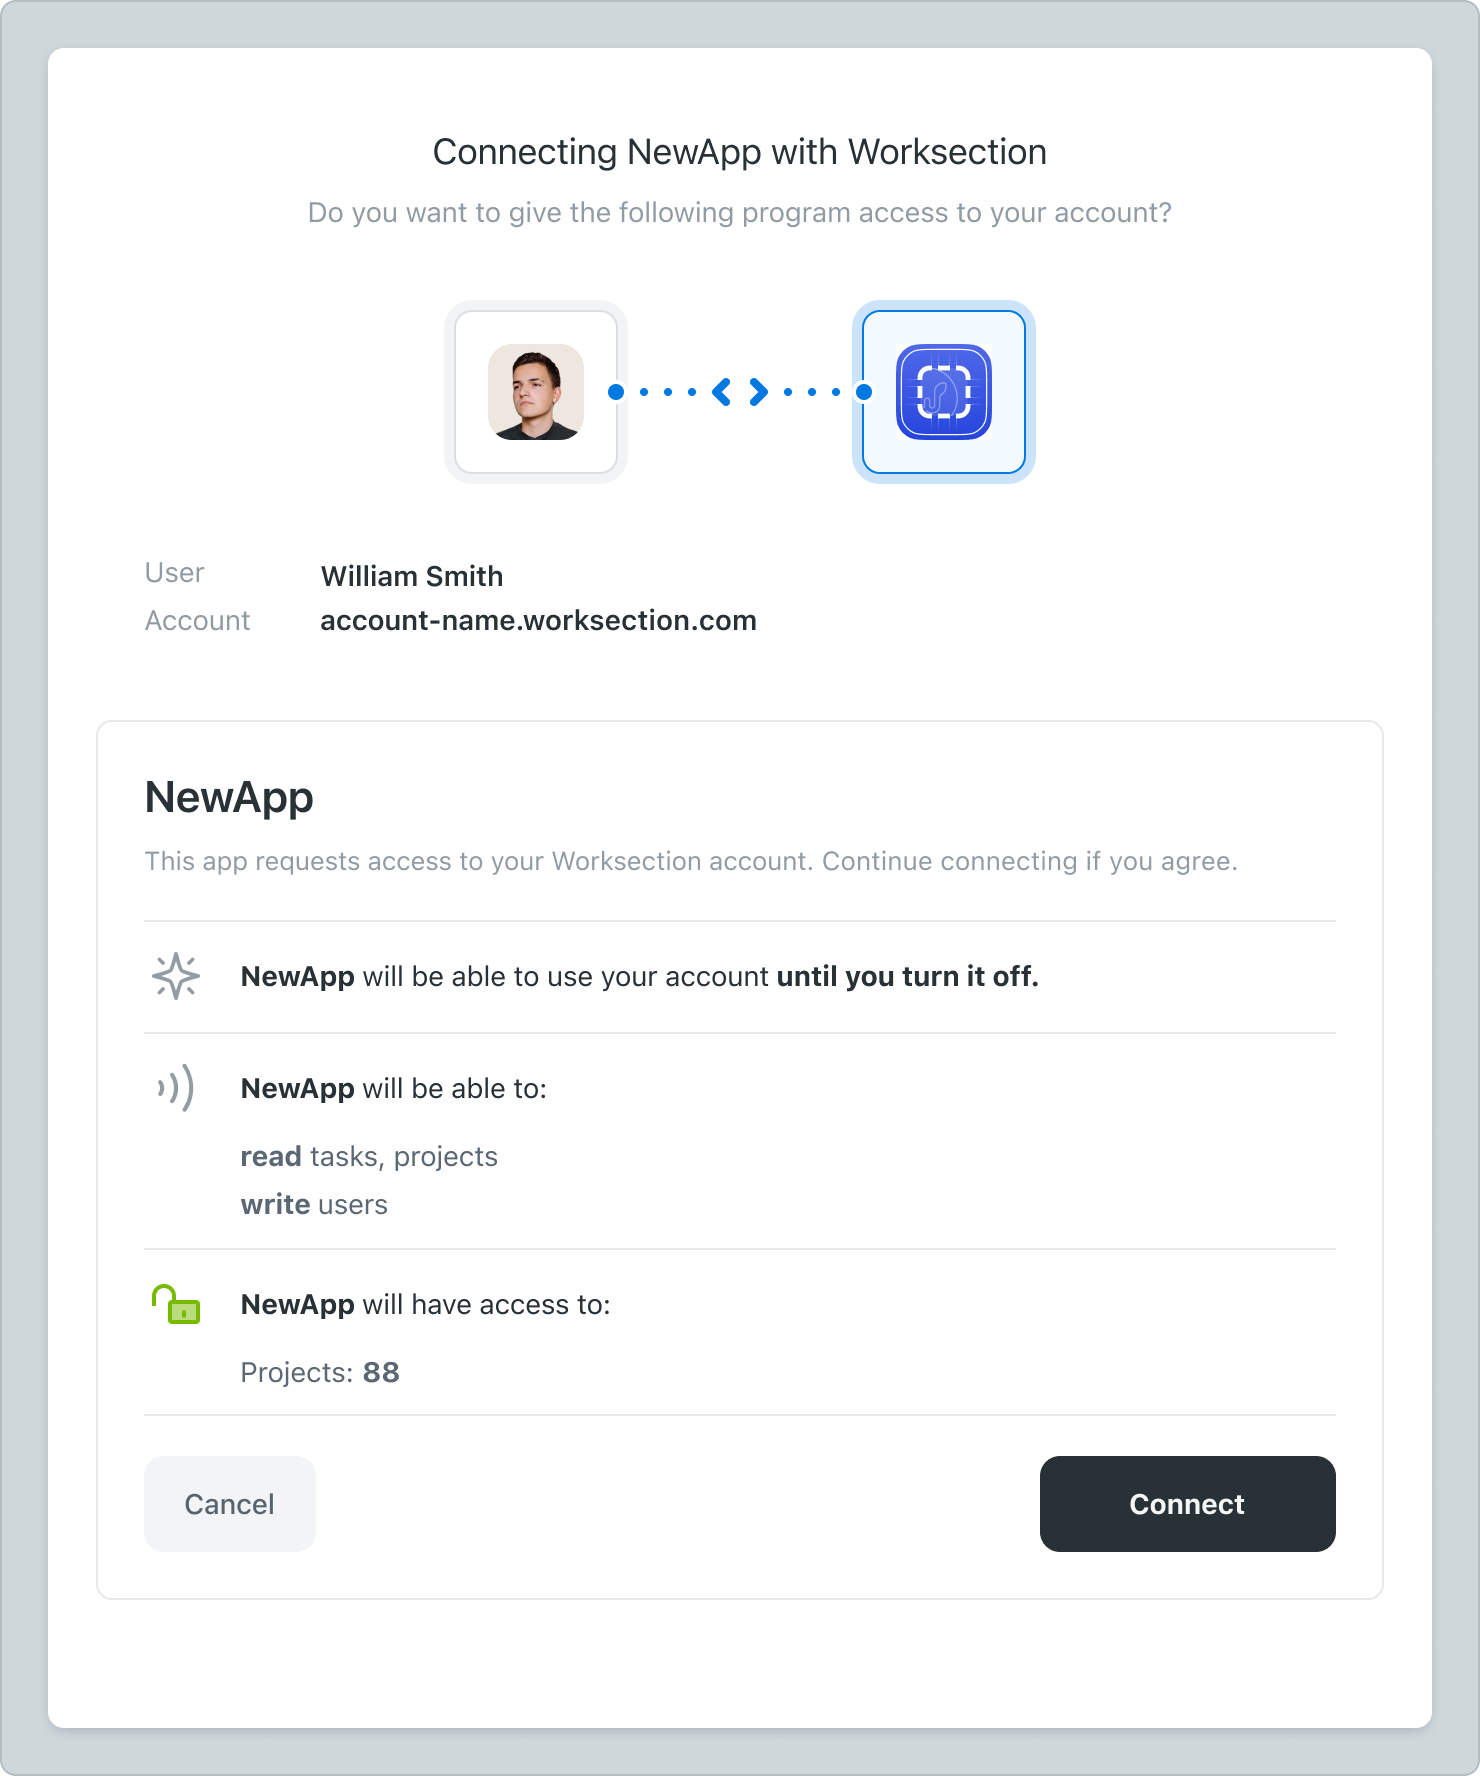Open account-name.worksection.com link

pos(537,620)
